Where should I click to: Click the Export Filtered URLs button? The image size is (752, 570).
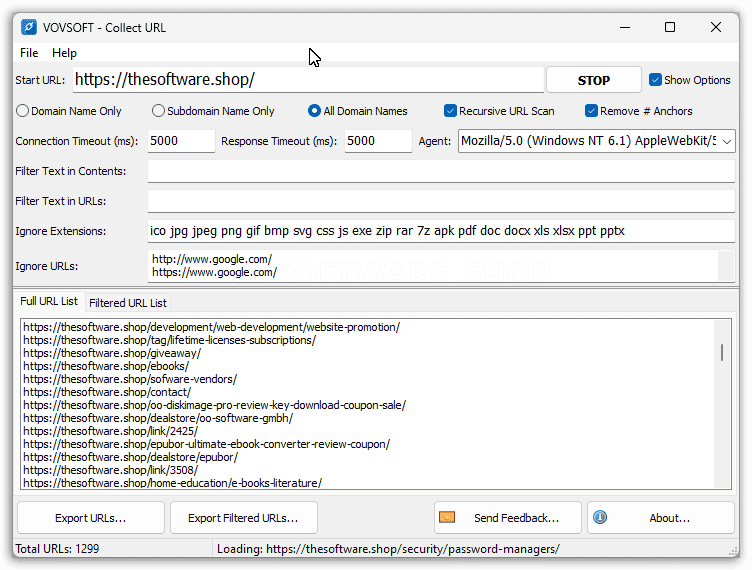coord(244,518)
